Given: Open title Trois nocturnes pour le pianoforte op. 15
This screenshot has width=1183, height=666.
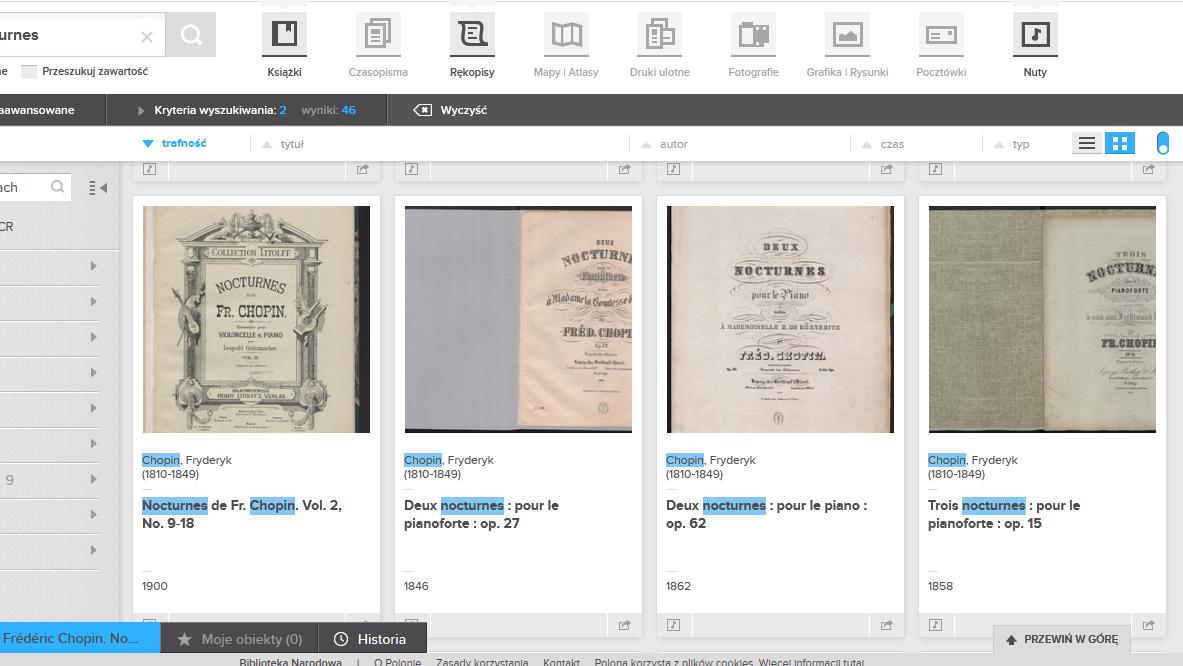Looking at the screenshot, I should tap(1004, 514).
